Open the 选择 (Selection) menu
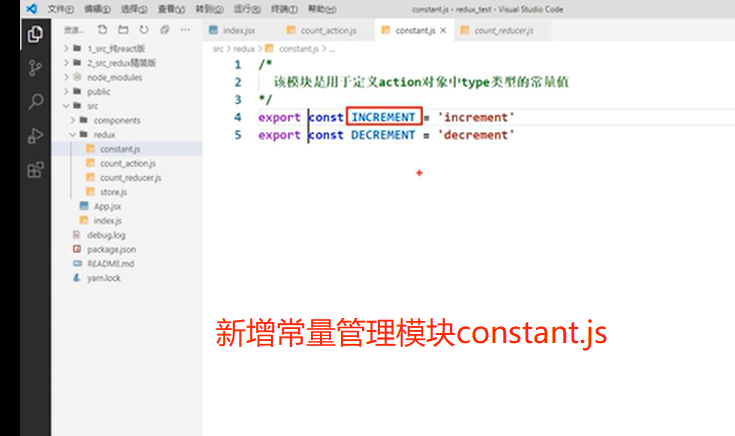 tap(135, 9)
